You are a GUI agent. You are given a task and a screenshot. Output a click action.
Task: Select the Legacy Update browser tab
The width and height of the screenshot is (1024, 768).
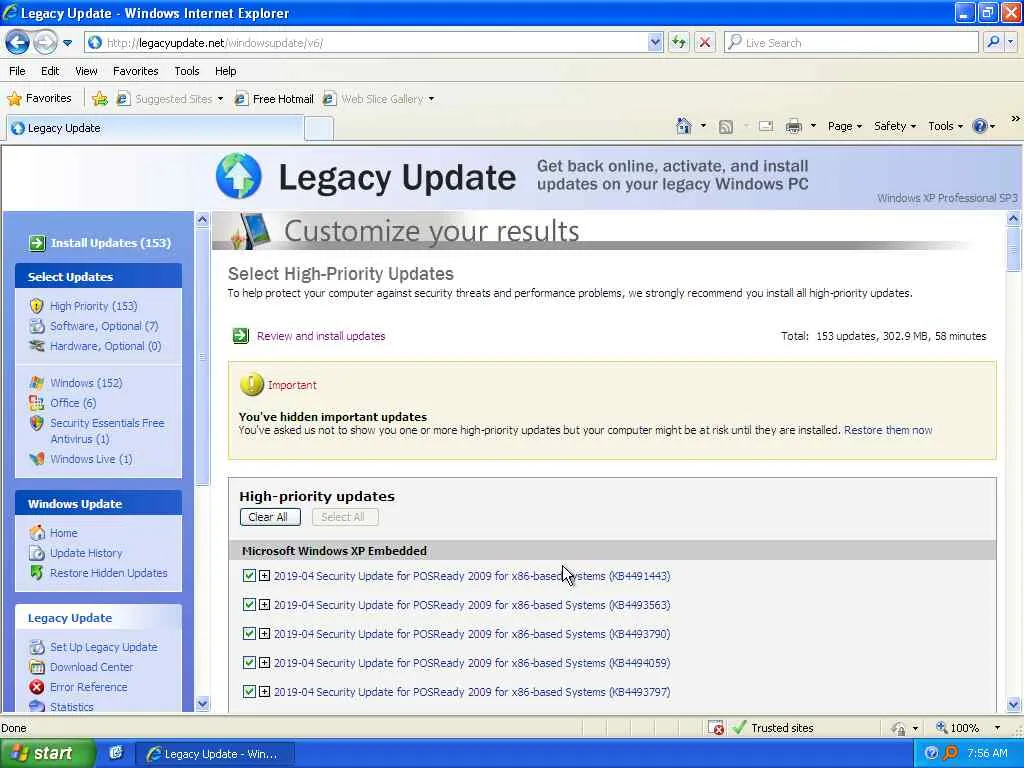point(155,128)
